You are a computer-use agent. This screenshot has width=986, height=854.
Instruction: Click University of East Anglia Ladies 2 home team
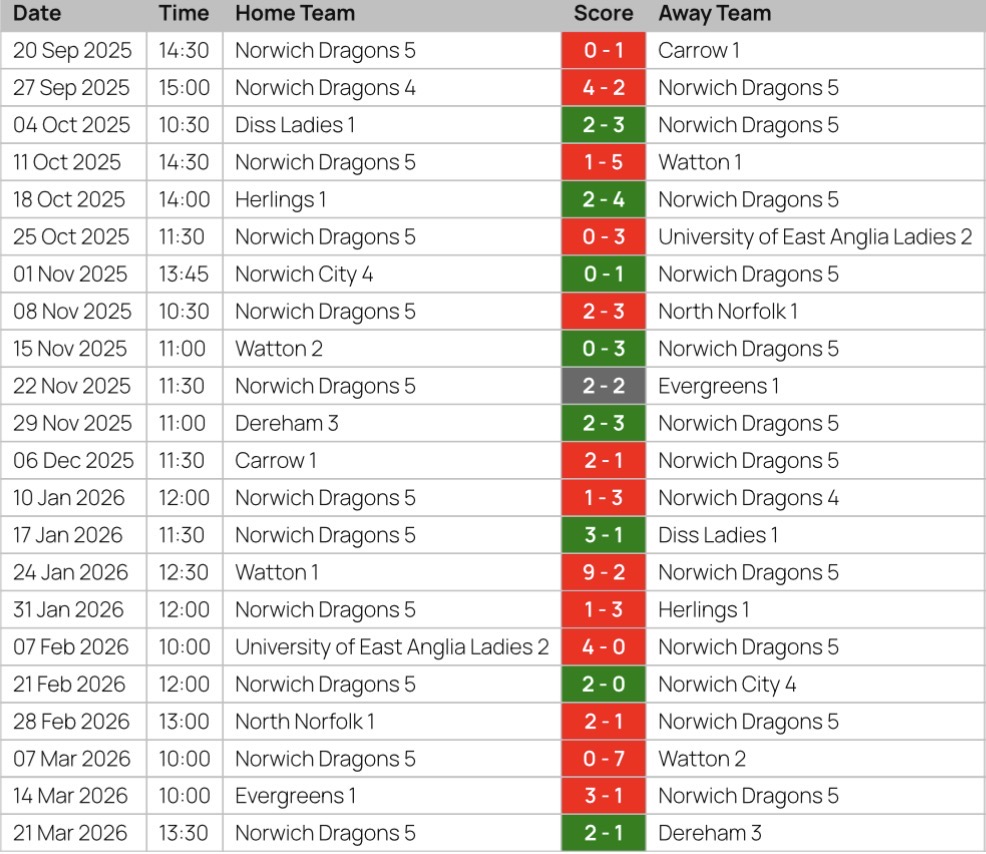[392, 647]
